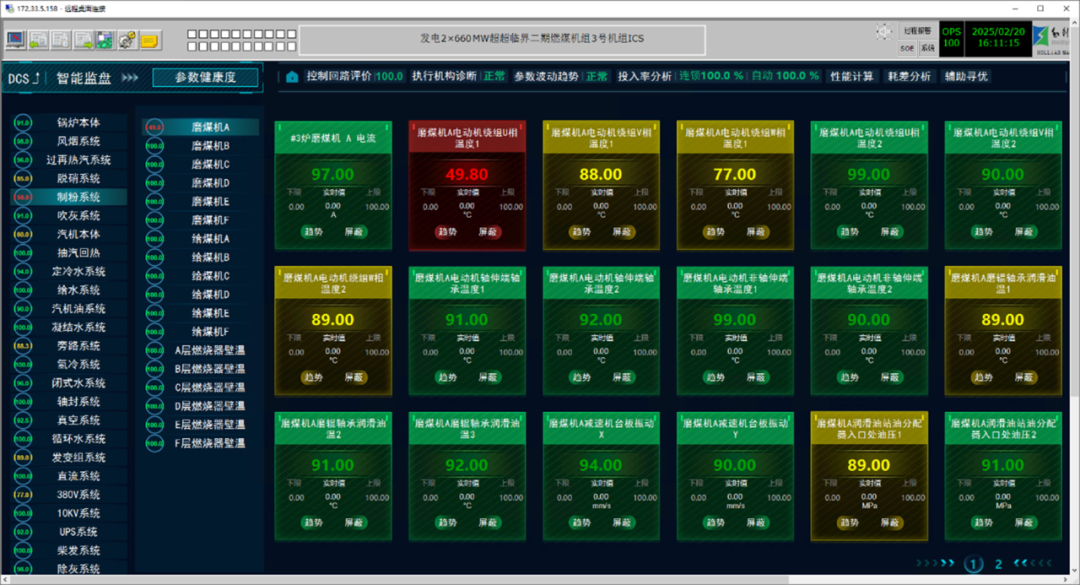This screenshot has height=585, width=1080.
Task: Click the home icon before 控制回路评价
Action: click(292, 77)
